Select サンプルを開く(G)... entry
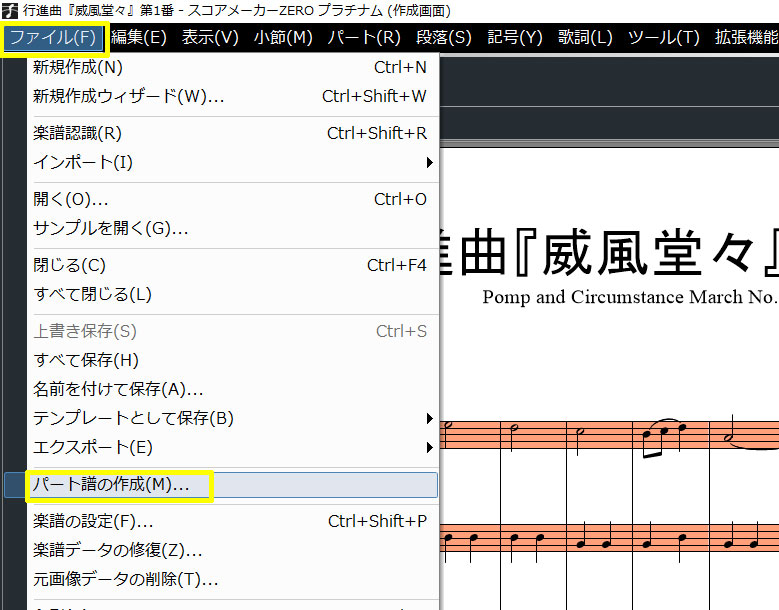 (x=233, y=229)
